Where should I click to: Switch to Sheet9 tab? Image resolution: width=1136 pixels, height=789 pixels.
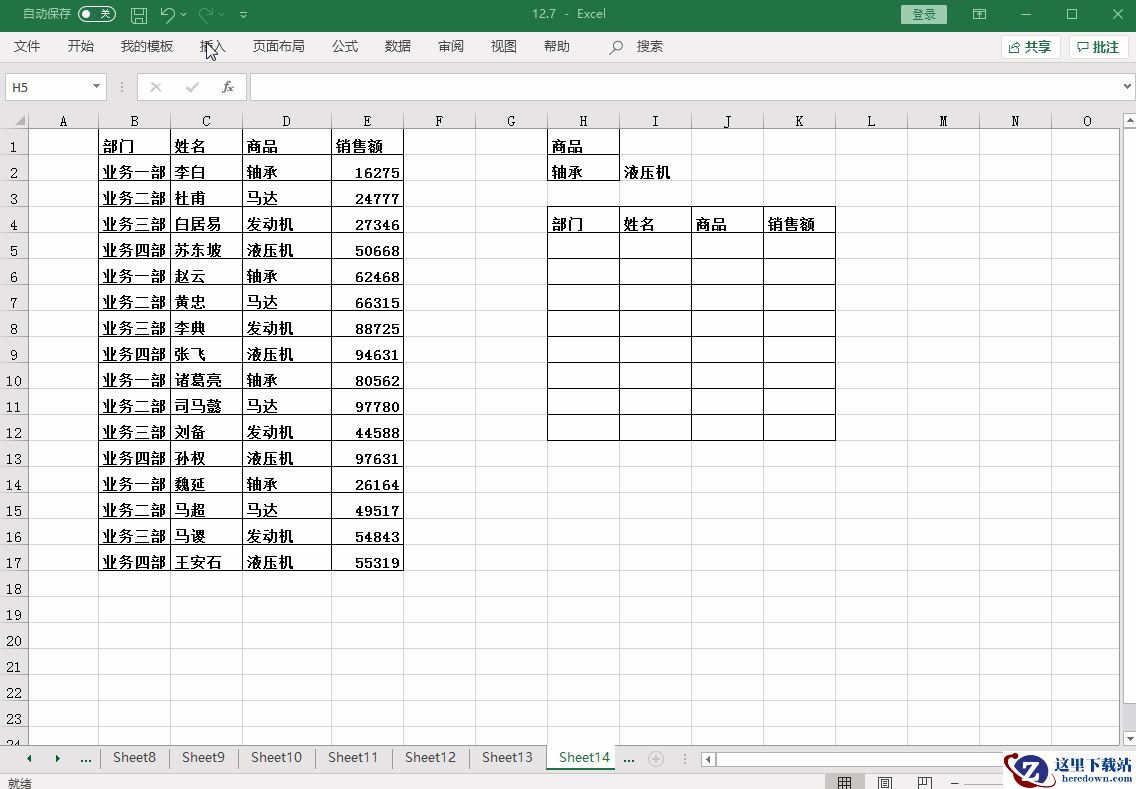(x=203, y=757)
